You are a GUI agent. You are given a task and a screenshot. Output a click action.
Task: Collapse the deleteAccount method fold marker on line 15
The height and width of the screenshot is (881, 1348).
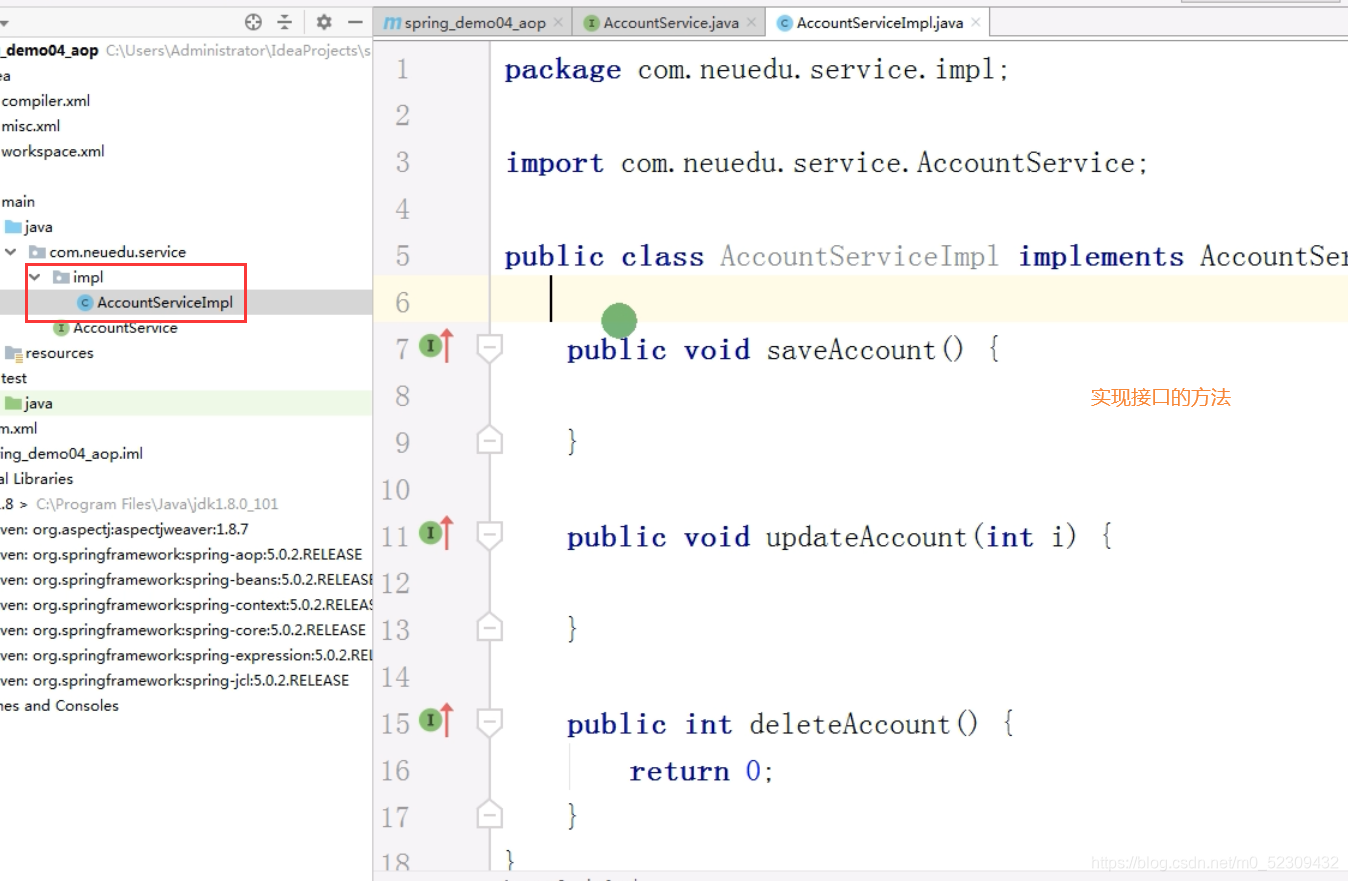[x=489, y=723]
